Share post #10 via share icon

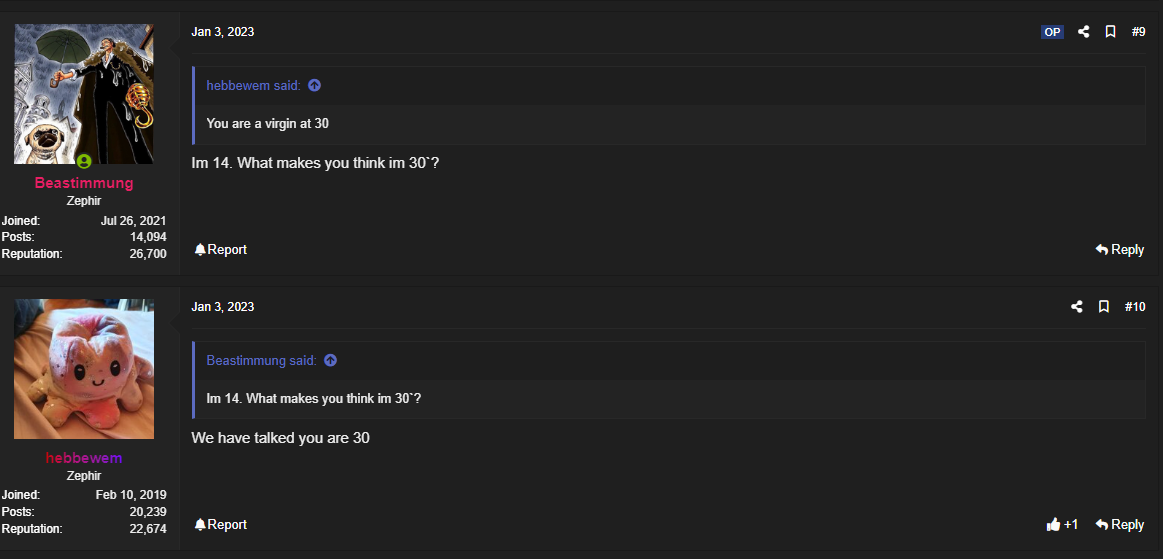click(x=1077, y=307)
